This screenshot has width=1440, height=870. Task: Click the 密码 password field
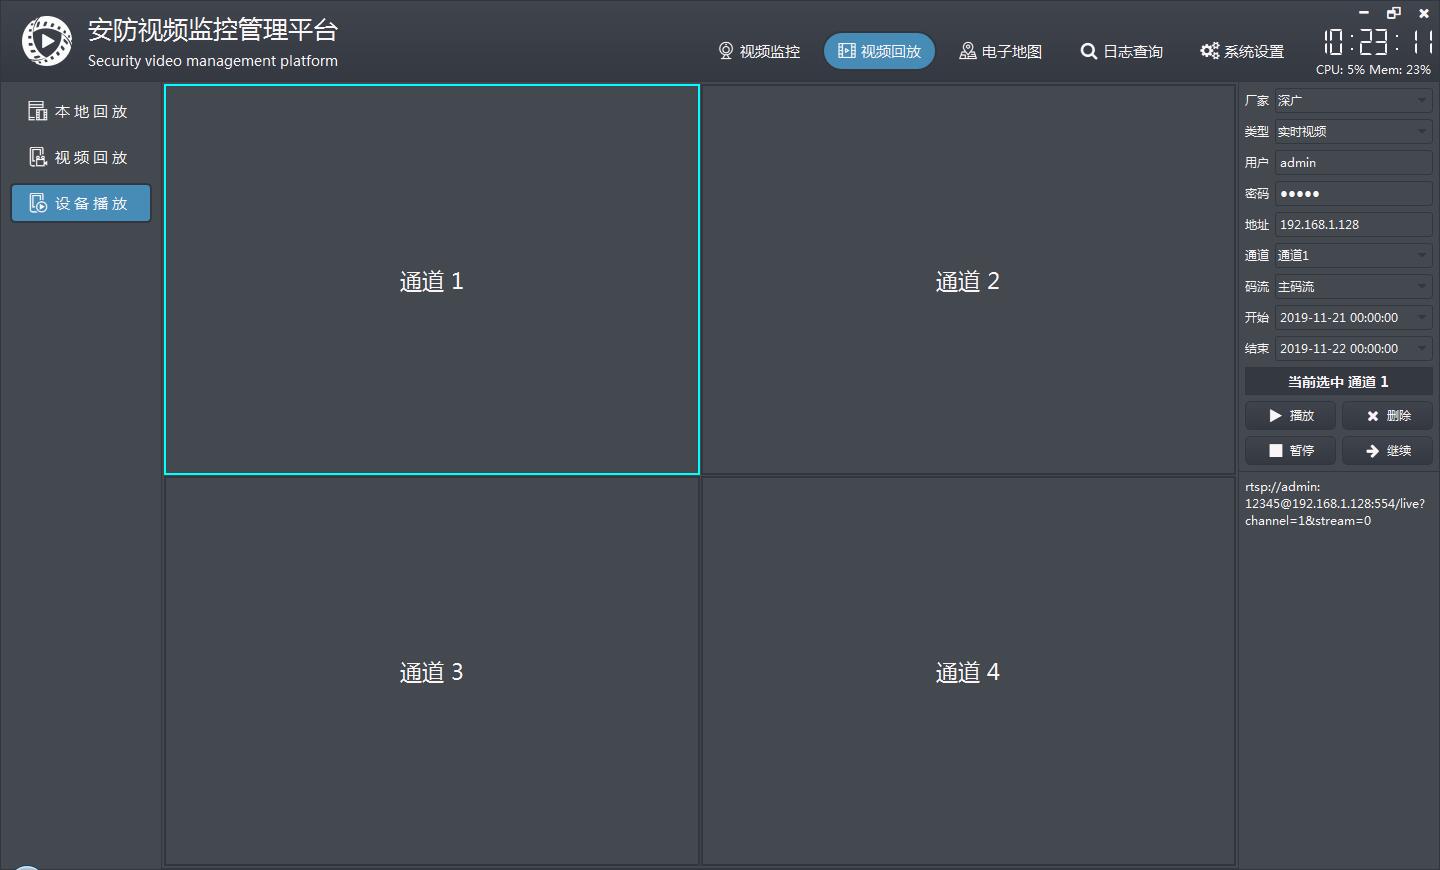(1354, 193)
